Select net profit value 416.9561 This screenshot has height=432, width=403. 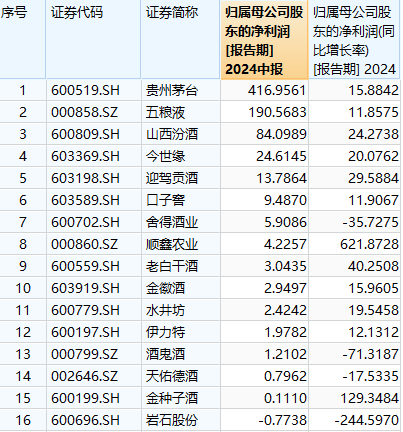point(277,90)
